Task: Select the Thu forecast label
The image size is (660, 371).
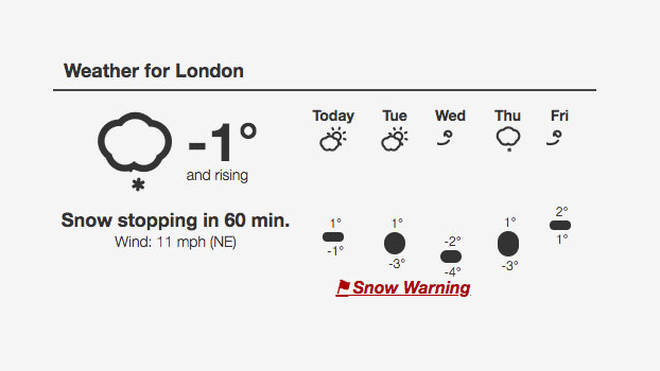Action: pos(508,116)
